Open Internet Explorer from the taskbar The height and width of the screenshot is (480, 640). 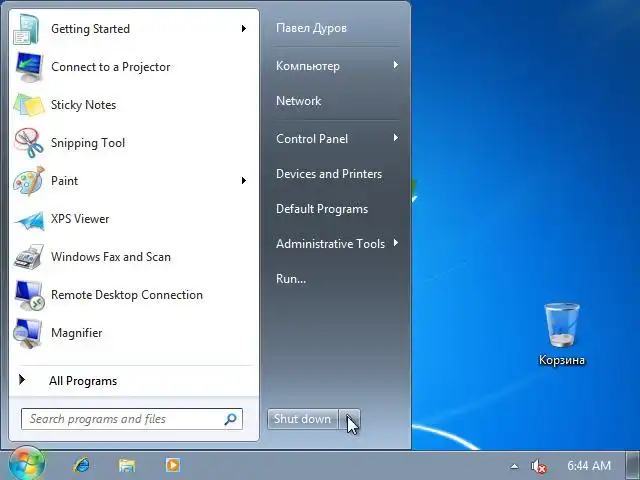click(82, 465)
